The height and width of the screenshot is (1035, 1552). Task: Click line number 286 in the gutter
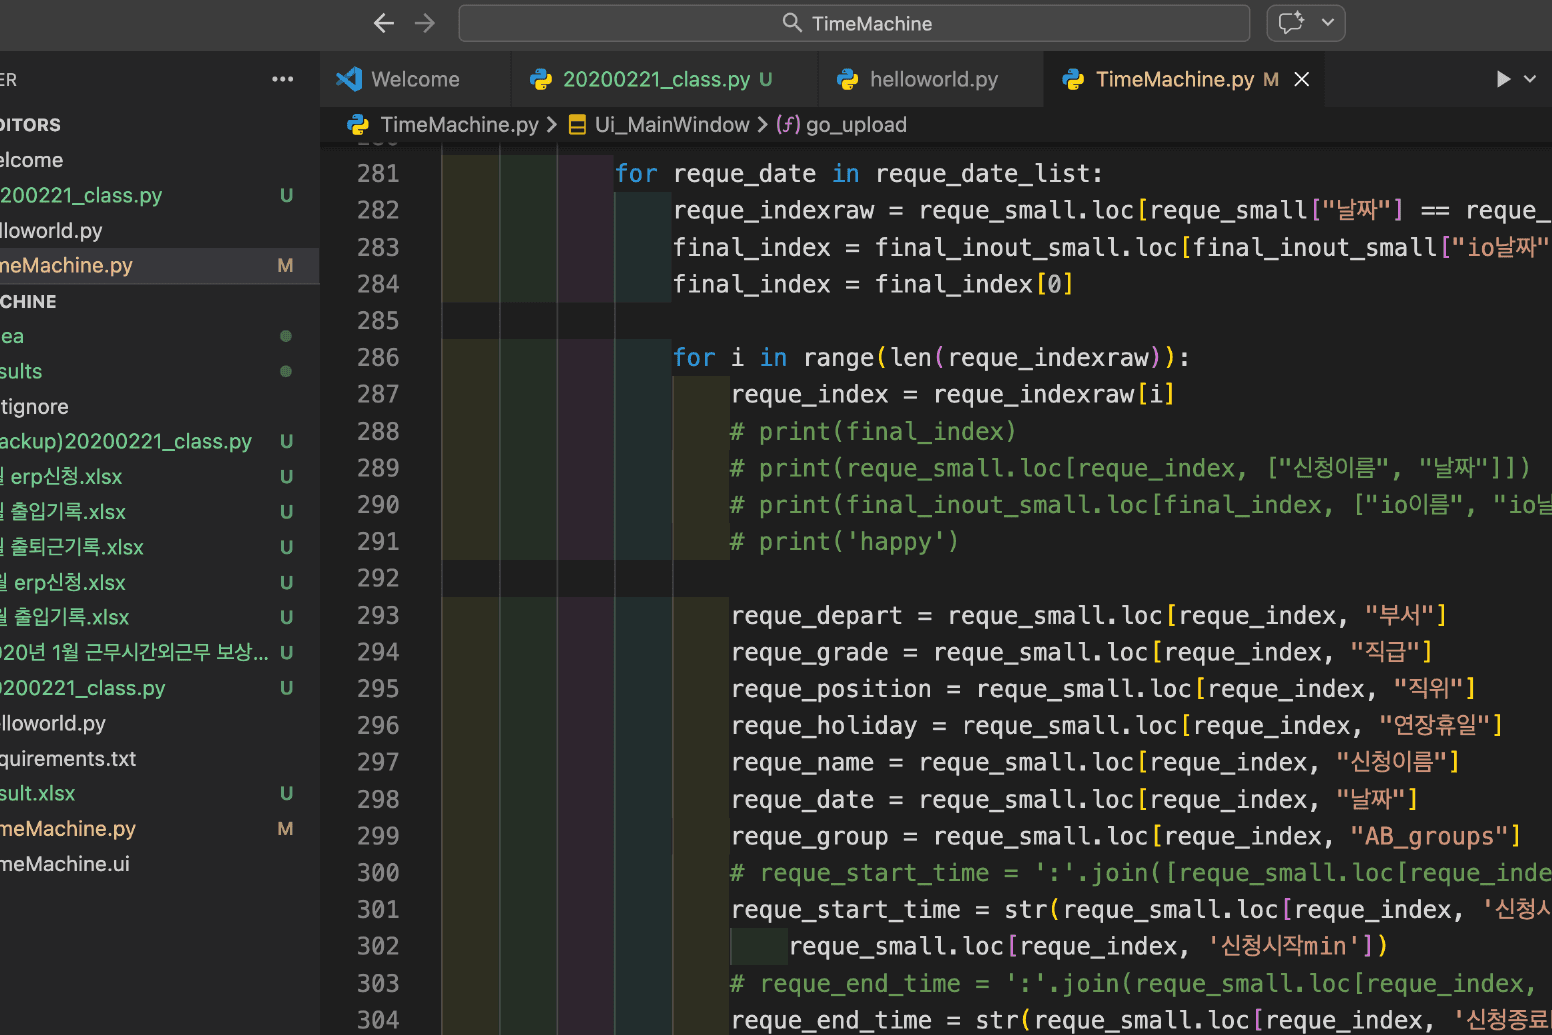pos(378,358)
